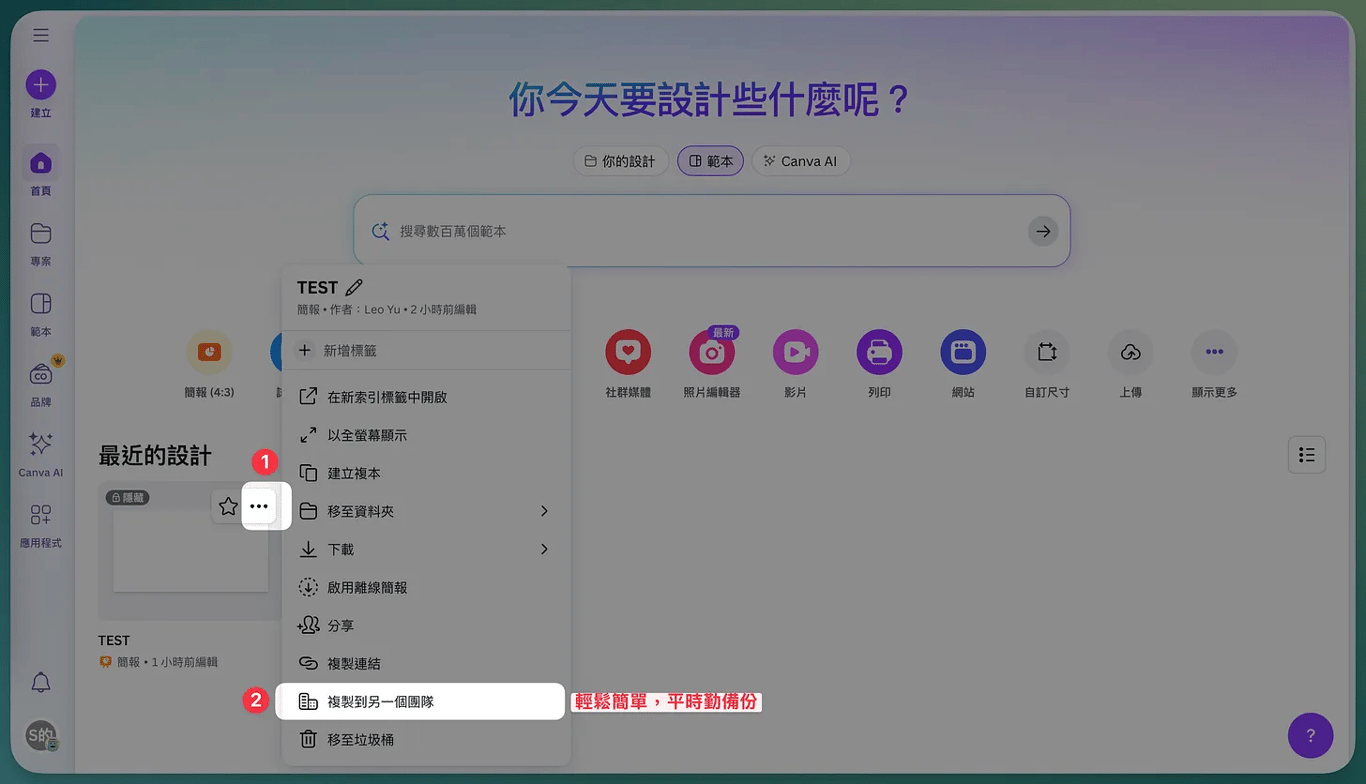Viewport: 1366px width, 784px height.
Task: Click the TEST design name under thumbnail
Action: [x=114, y=641]
